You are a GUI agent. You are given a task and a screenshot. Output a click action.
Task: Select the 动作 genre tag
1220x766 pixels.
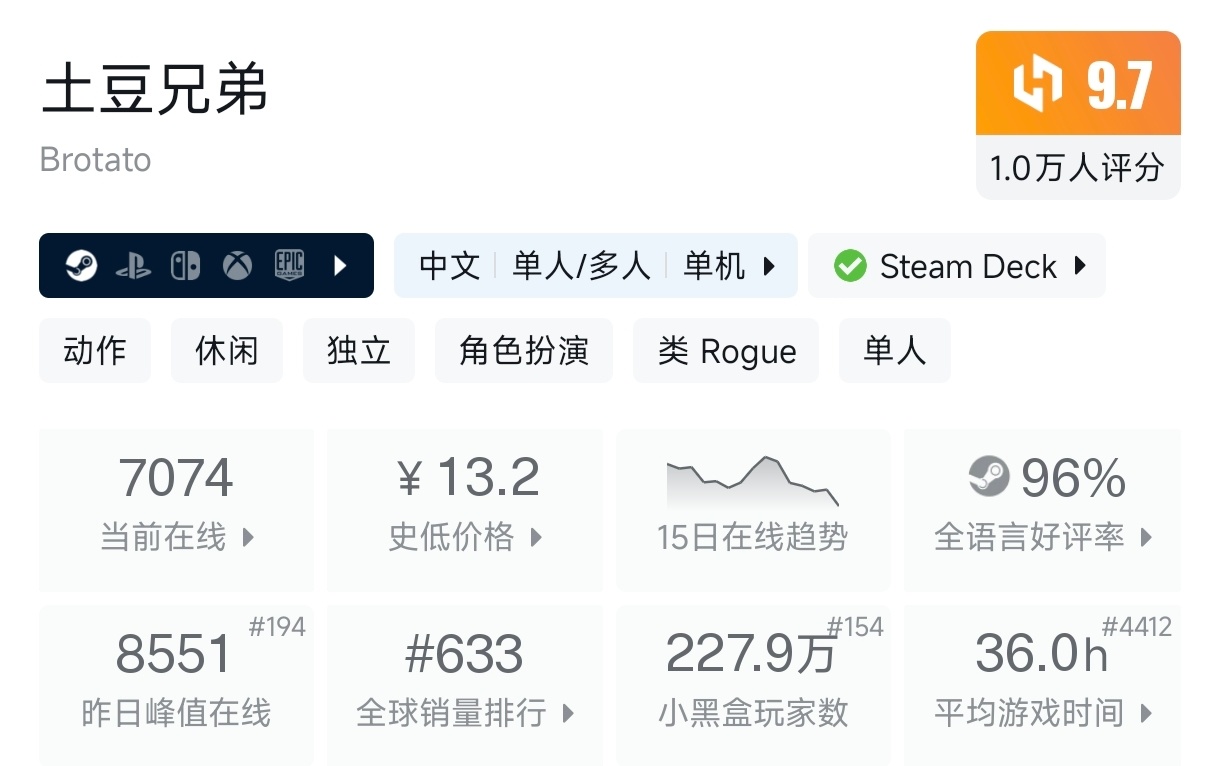click(95, 351)
